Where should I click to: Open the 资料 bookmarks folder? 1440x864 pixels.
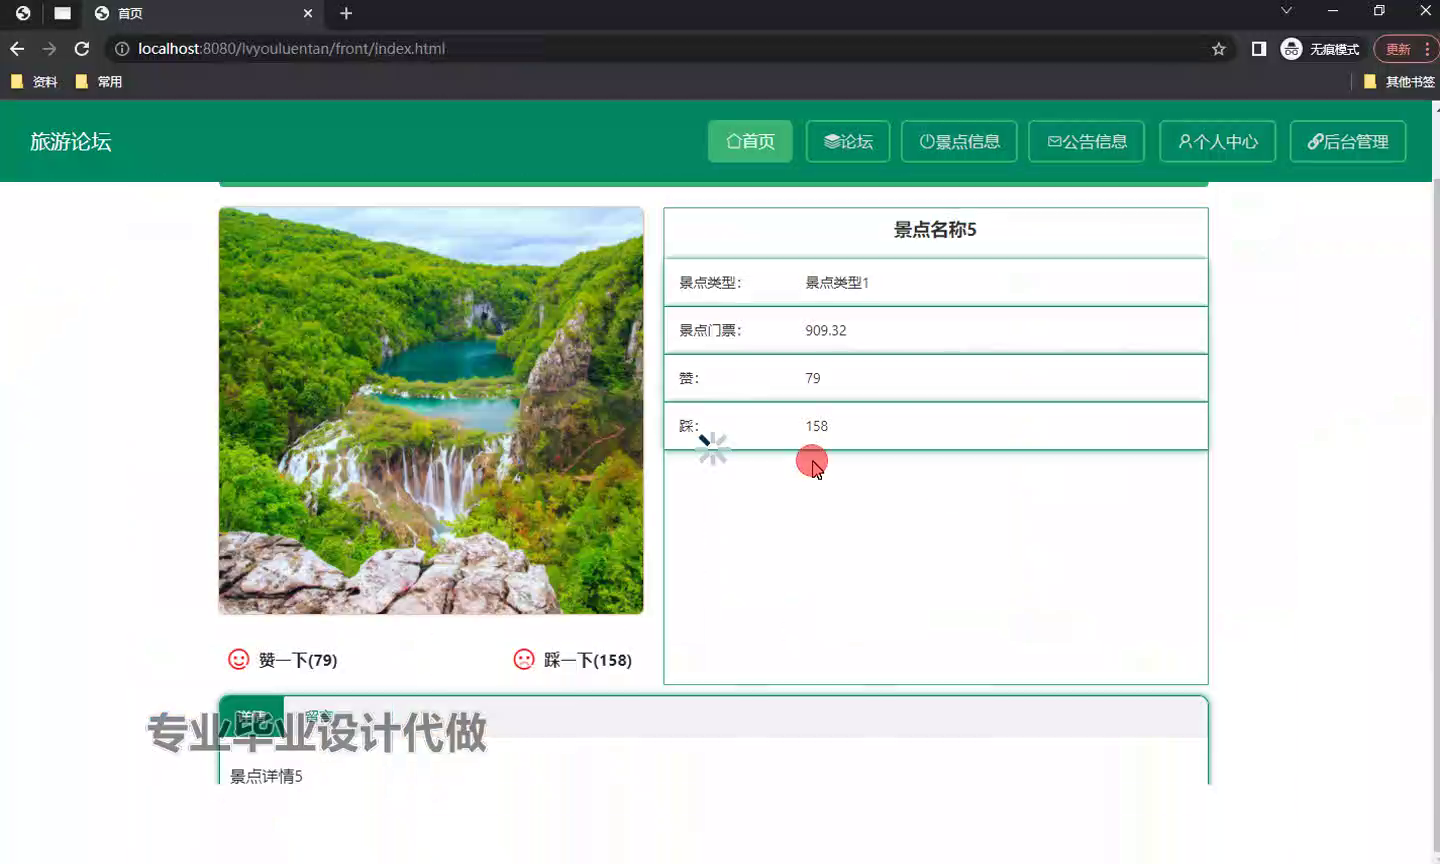pyautogui.click(x=34, y=82)
